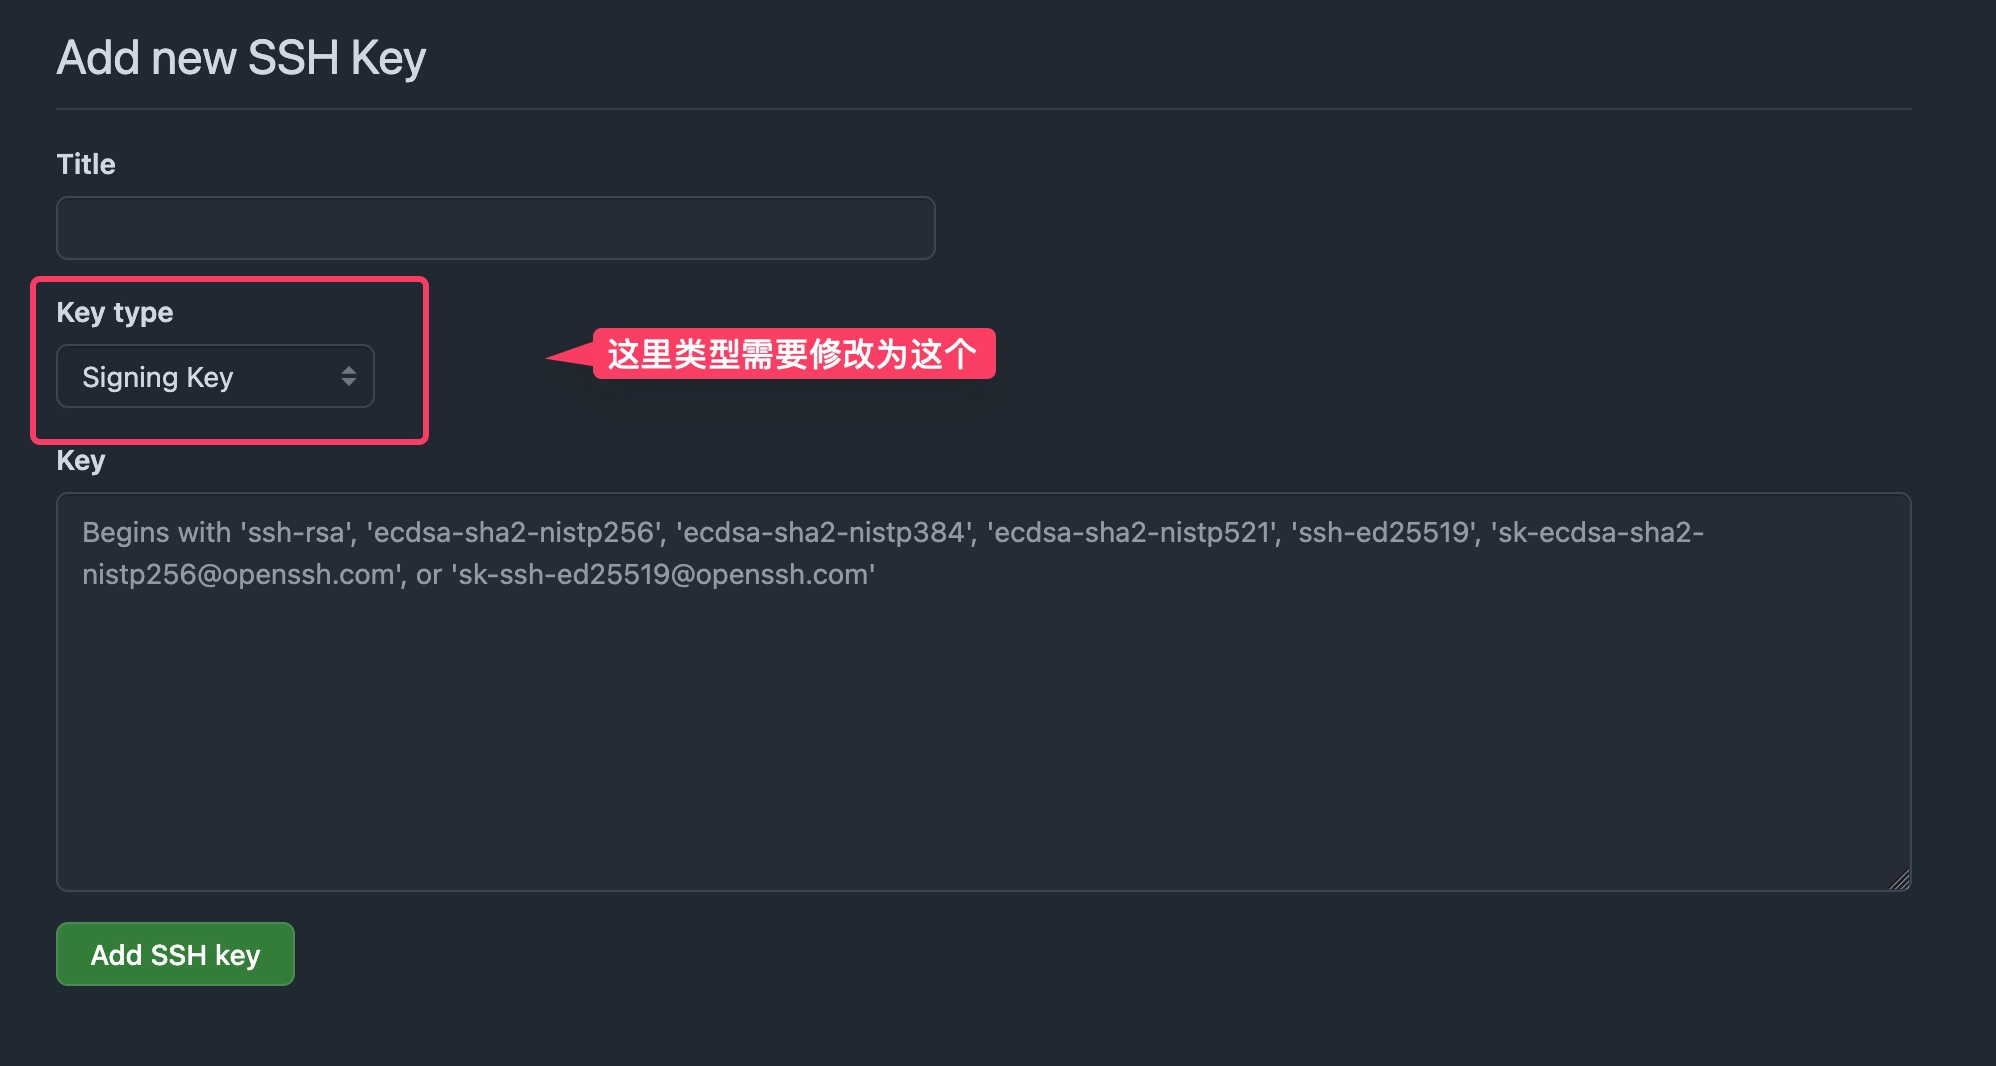This screenshot has width=1996, height=1066.
Task: Open the Key type dropdown
Action: pos(215,376)
